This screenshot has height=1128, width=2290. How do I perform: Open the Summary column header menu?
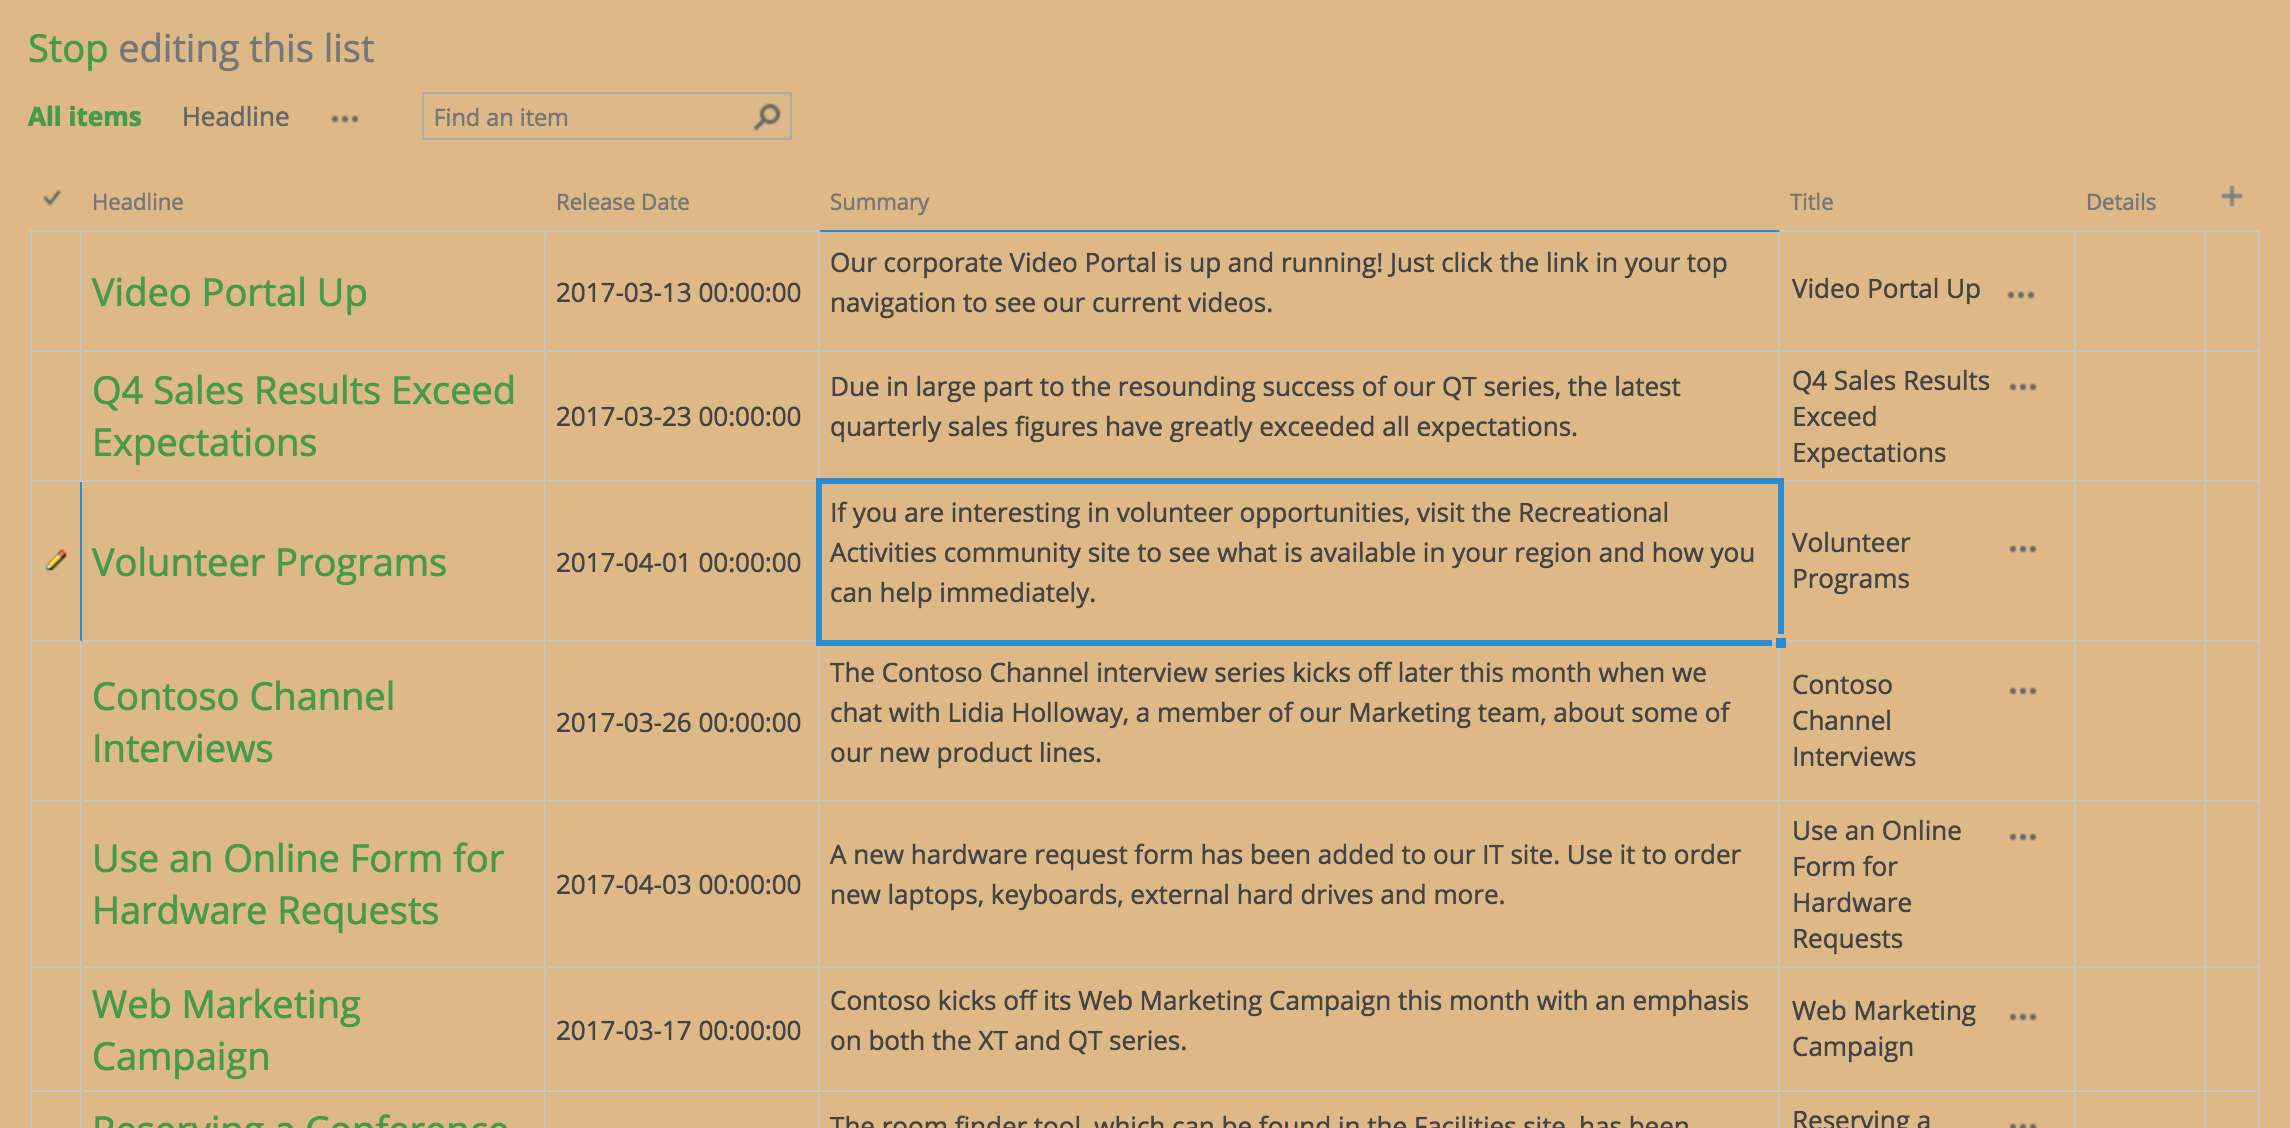[879, 202]
